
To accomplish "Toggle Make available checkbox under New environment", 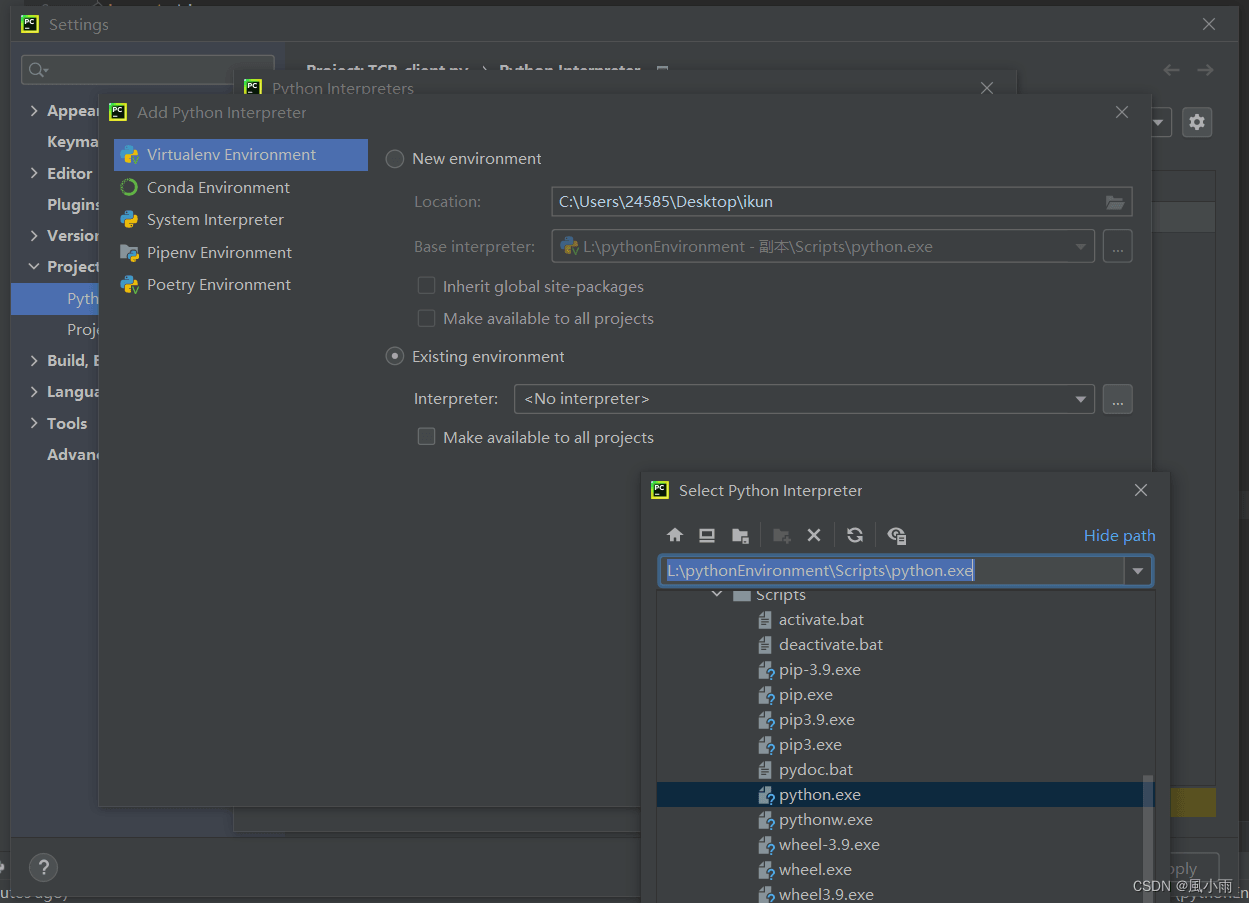I will (426, 319).
